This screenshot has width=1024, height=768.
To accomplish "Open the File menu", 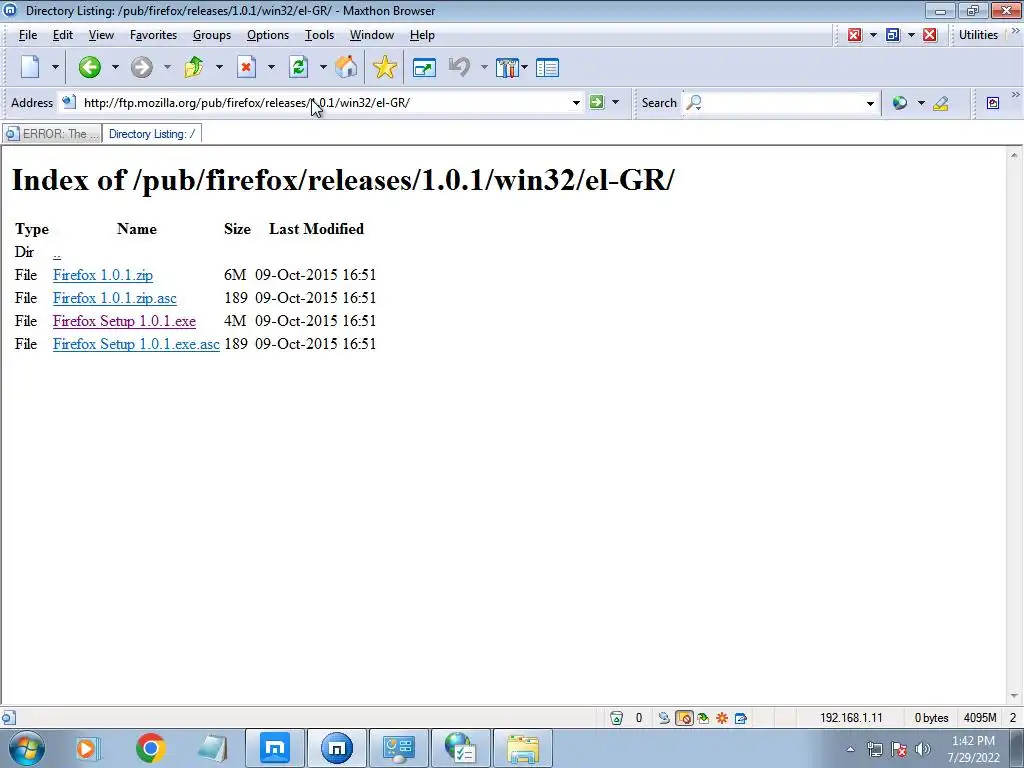I will (x=27, y=35).
